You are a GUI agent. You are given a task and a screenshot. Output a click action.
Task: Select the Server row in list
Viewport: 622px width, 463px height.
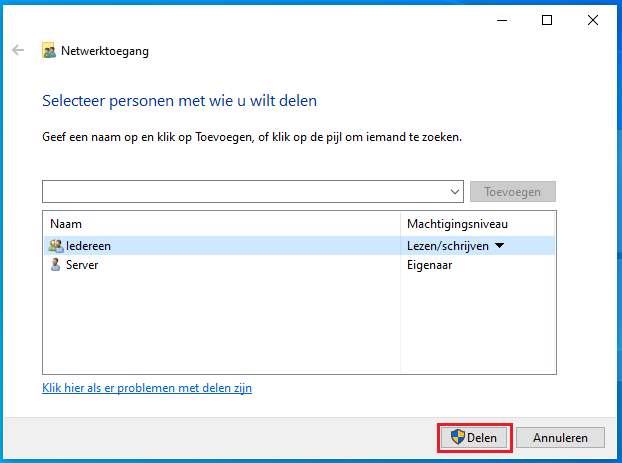click(x=299, y=265)
